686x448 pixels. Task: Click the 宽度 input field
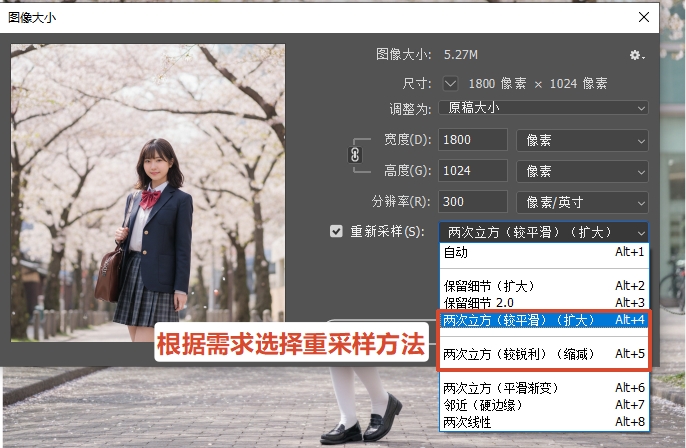pos(473,140)
